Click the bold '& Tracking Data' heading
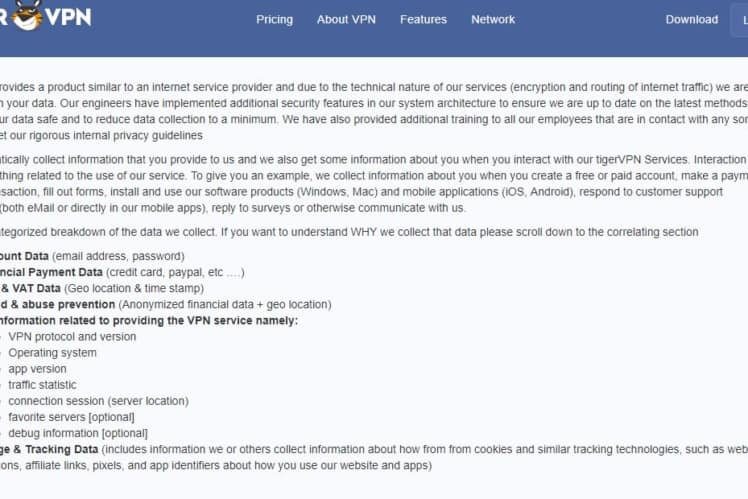 coord(50,449)
